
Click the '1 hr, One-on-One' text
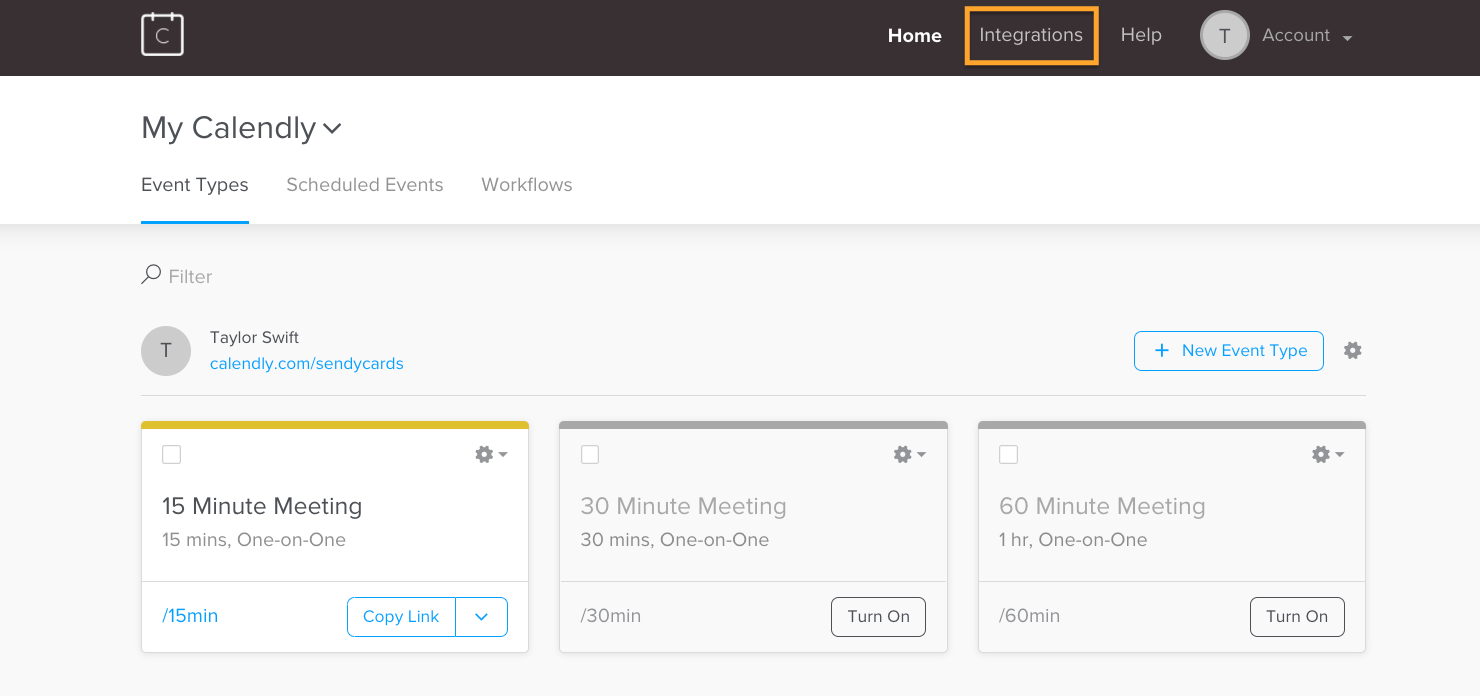pos(1073,540)
